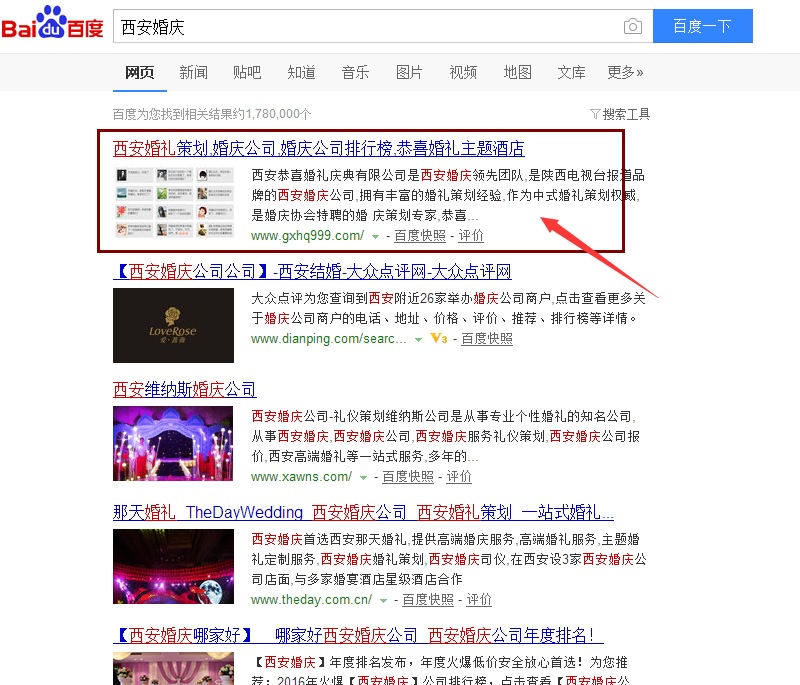Open the 贴吧 tab

[247, 72]
